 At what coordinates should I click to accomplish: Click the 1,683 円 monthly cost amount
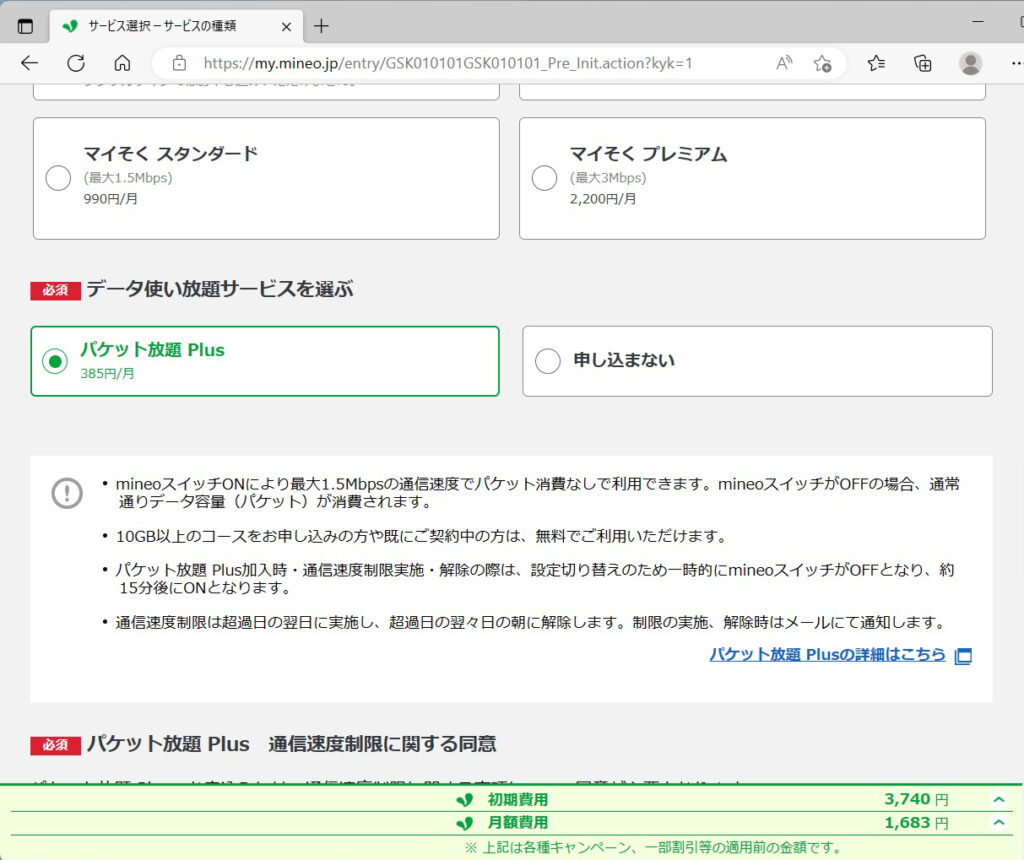point(916,823)
